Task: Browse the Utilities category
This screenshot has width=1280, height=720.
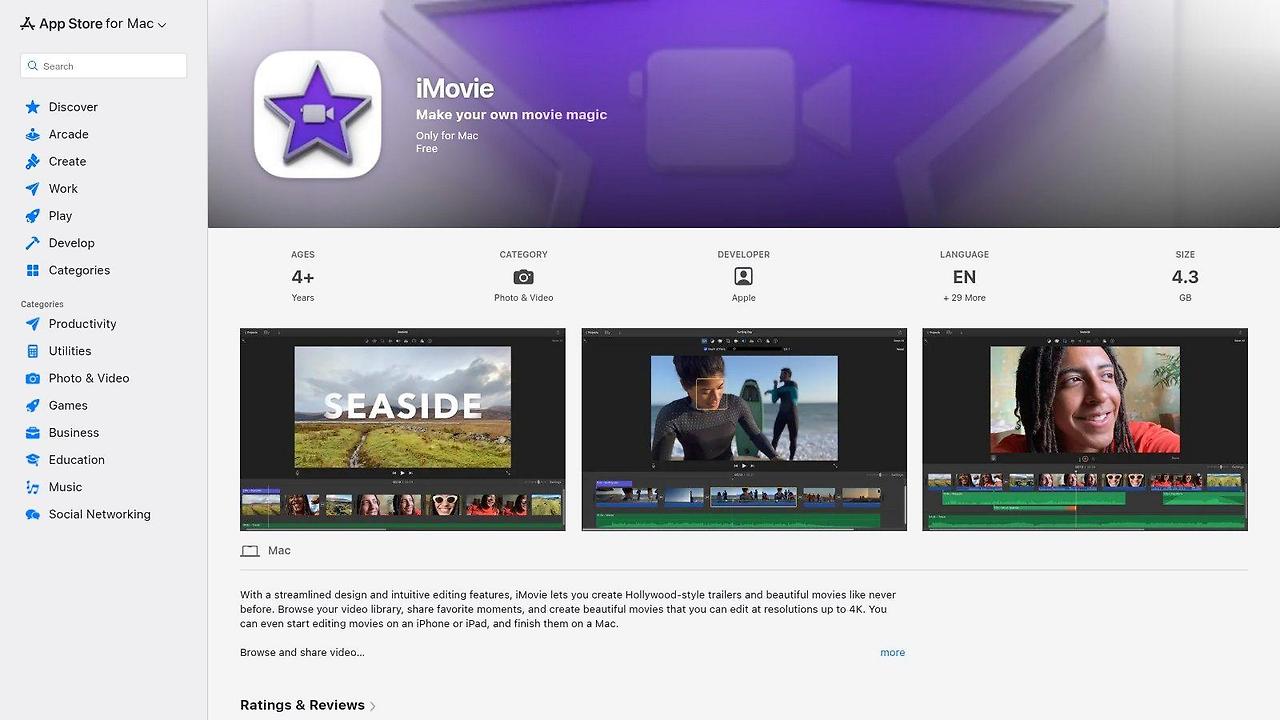Action: [x=70, y=351]
